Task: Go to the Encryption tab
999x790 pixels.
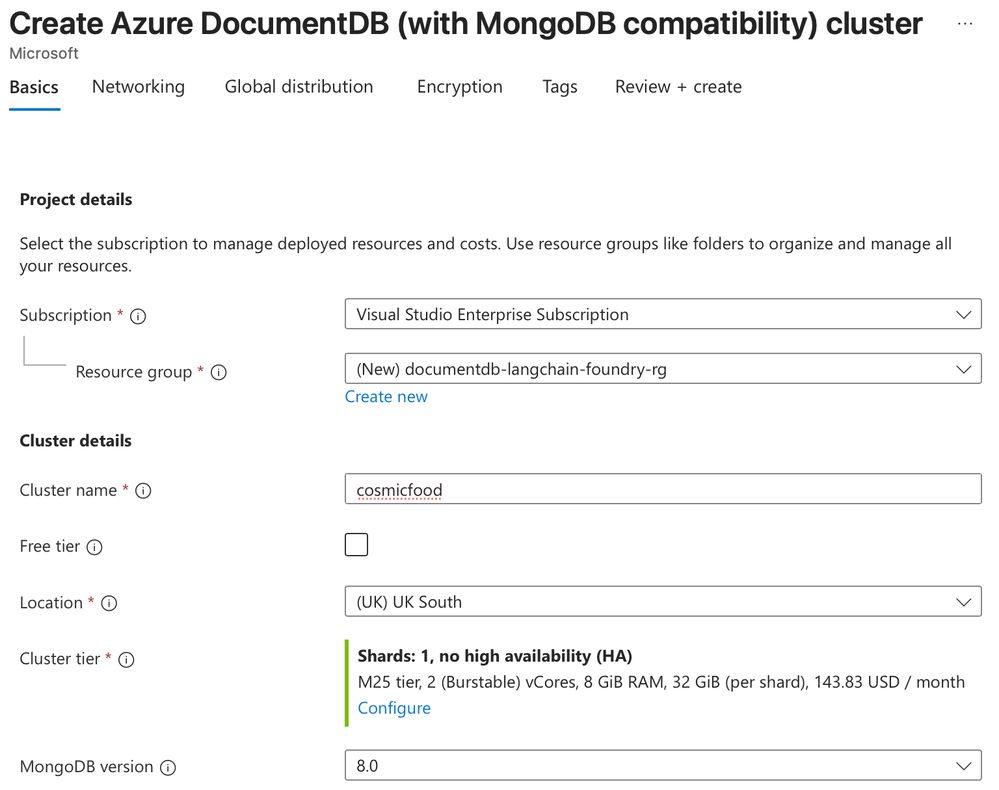Action: click(x=460, y=87)
